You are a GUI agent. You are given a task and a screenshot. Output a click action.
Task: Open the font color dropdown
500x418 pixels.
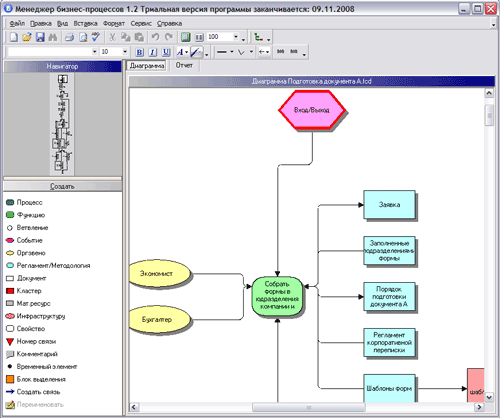(187, 52)
